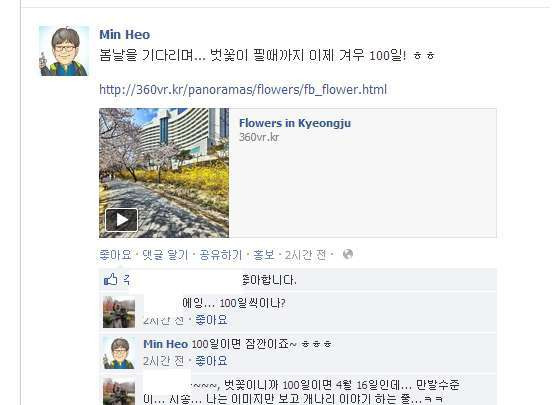
Task: Open the Flowers in Kyeongju title link
Action: [x=295, y=123]
